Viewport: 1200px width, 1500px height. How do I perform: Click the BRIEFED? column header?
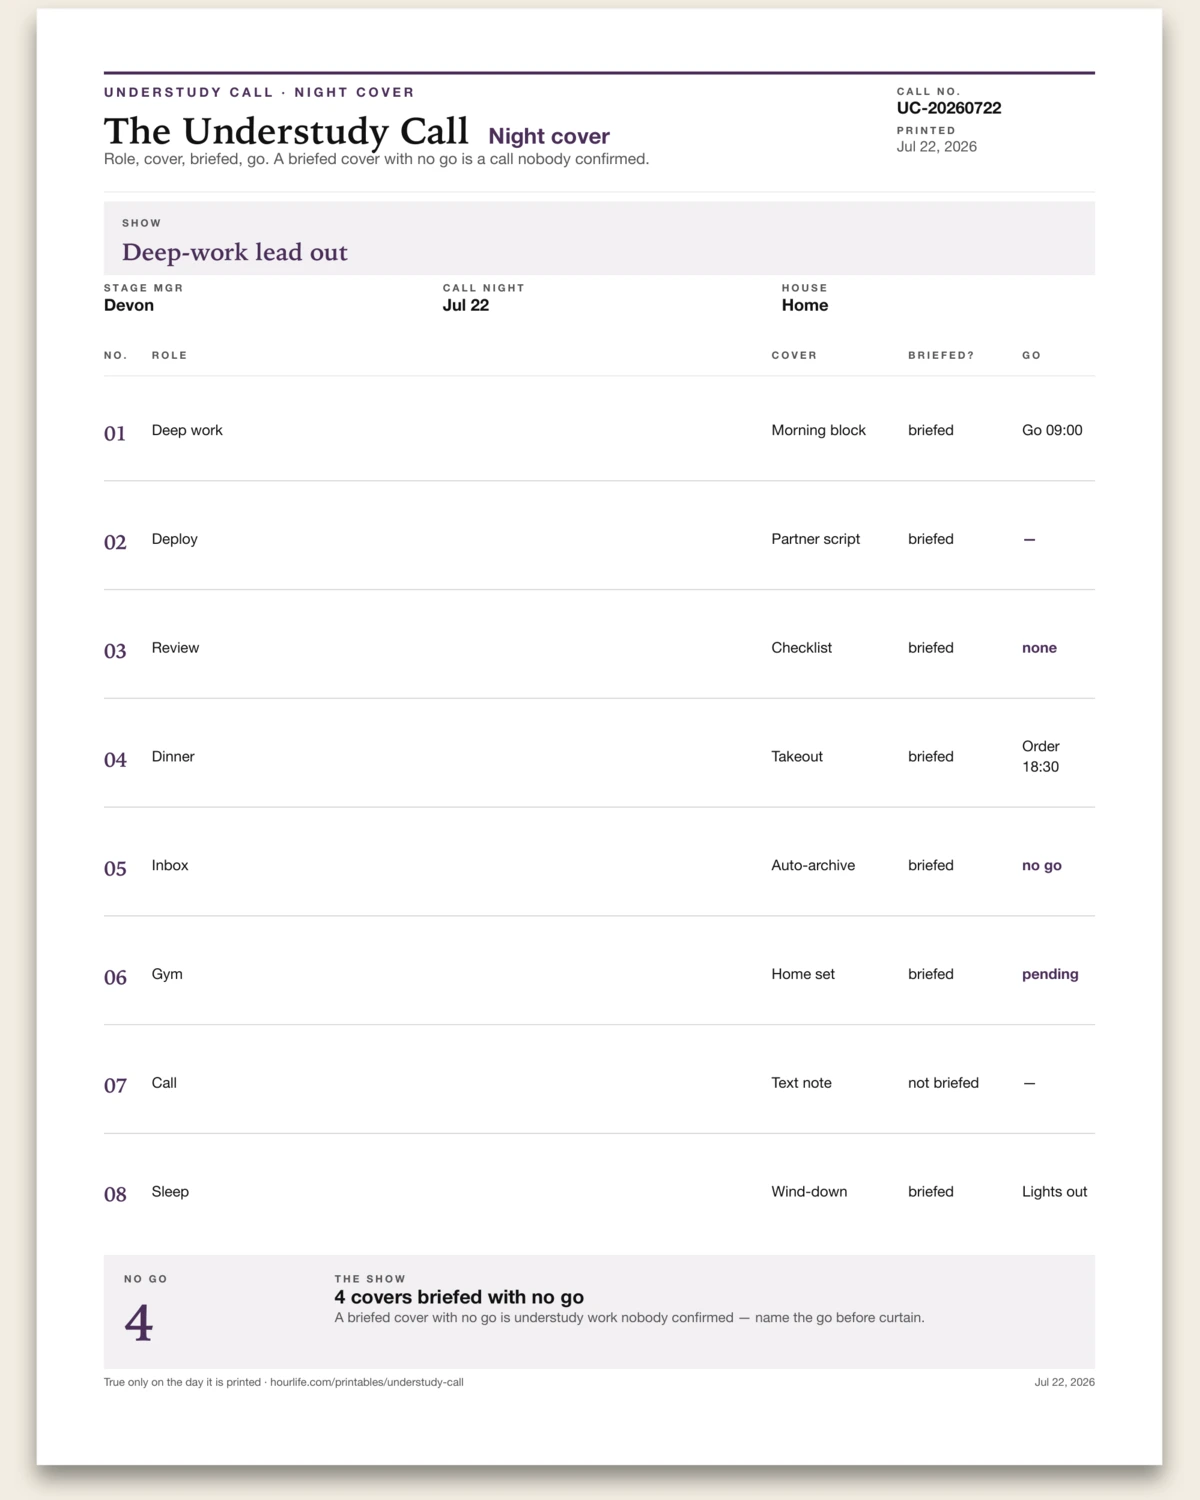point(941,355)
